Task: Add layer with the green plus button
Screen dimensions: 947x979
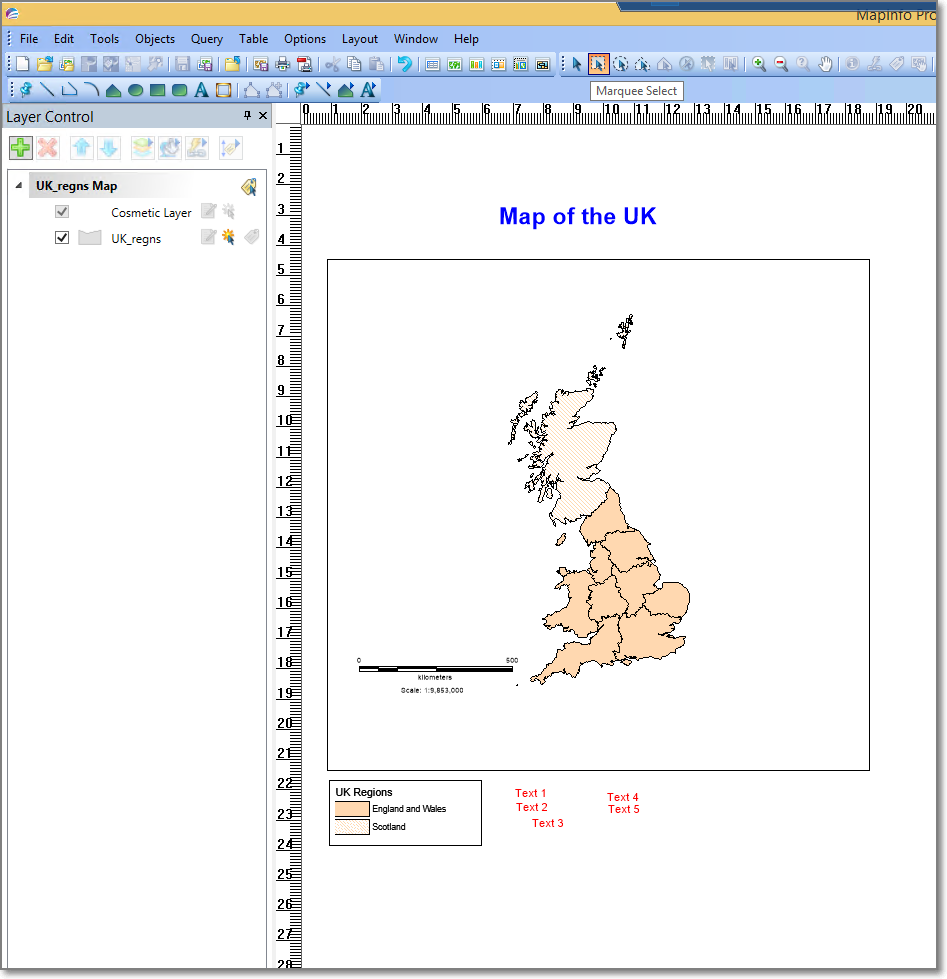Action: pos(21,148)
